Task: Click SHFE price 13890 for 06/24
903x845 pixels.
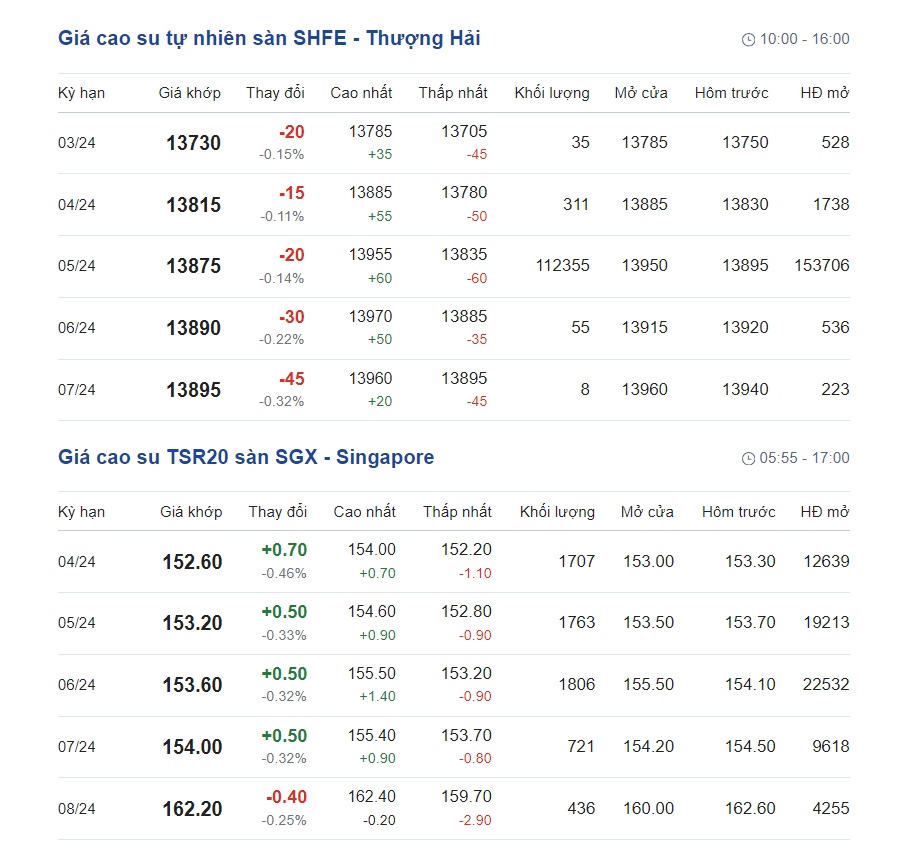Action: (x=194, y=328)
